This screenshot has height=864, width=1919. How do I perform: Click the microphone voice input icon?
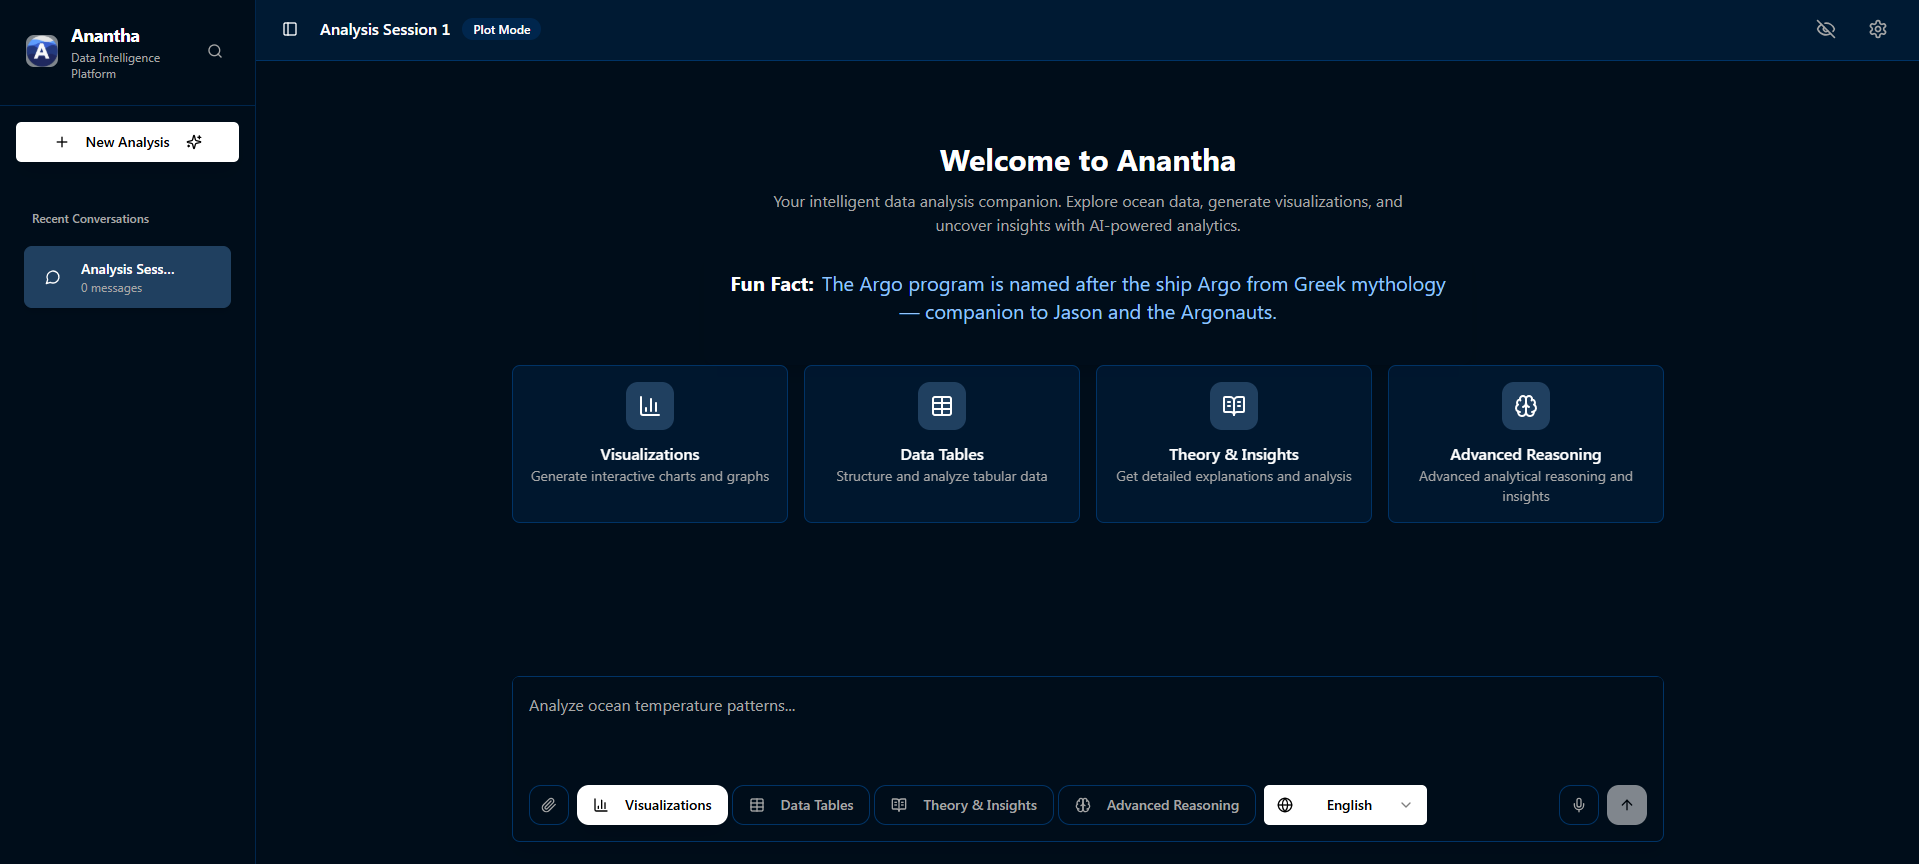coord(1579,805)
